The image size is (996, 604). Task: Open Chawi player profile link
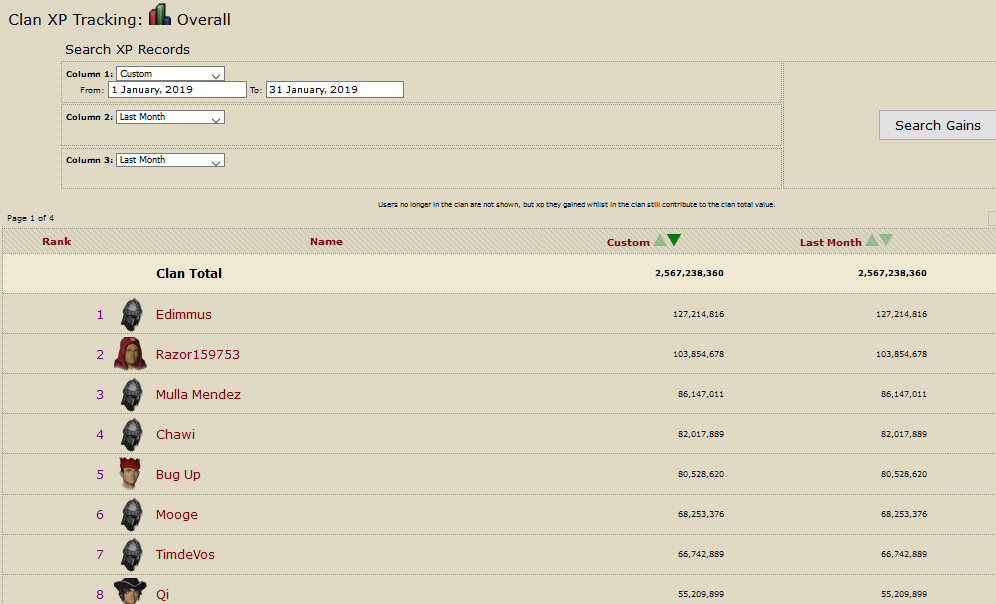pyautogui.click(x=175, y=435)
